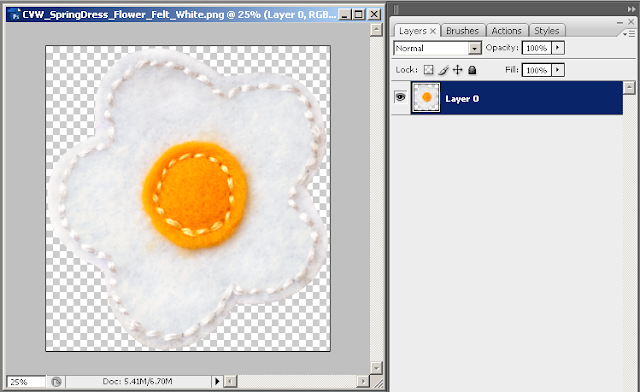Close the Layers panel group
640x392 pixels.
coord(631,22)
